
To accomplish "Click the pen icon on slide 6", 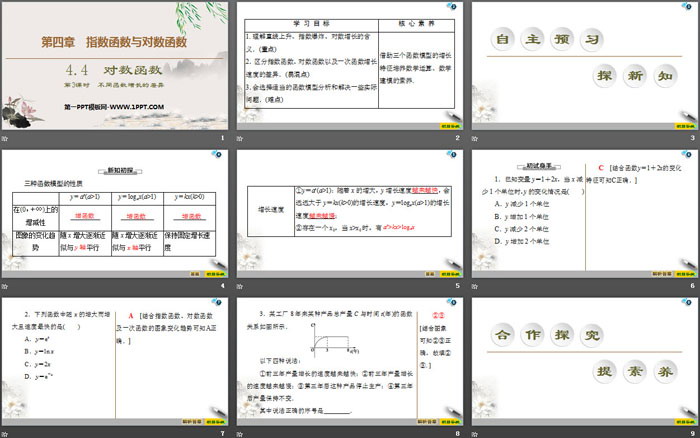I will [687, 264].
